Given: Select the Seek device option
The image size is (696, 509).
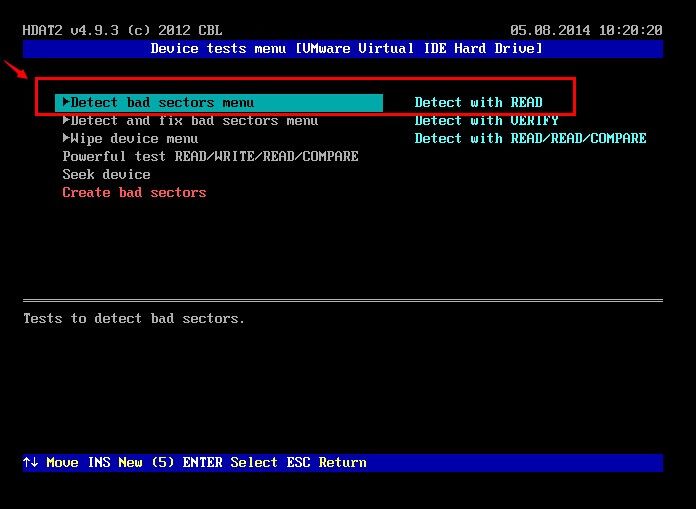Looking at the screenshot, I should [x=106, y=174].
